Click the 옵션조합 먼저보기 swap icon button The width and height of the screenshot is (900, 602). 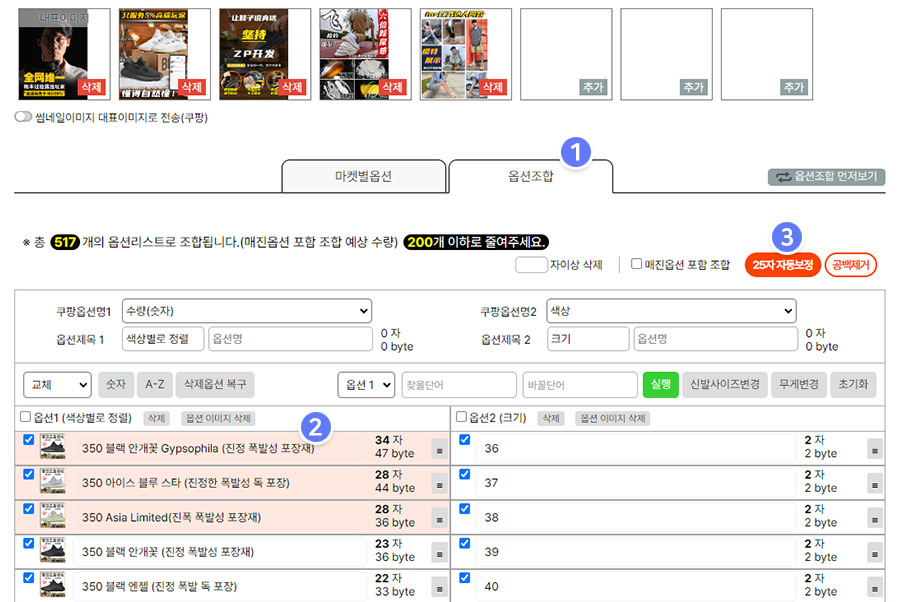point(780,177)
